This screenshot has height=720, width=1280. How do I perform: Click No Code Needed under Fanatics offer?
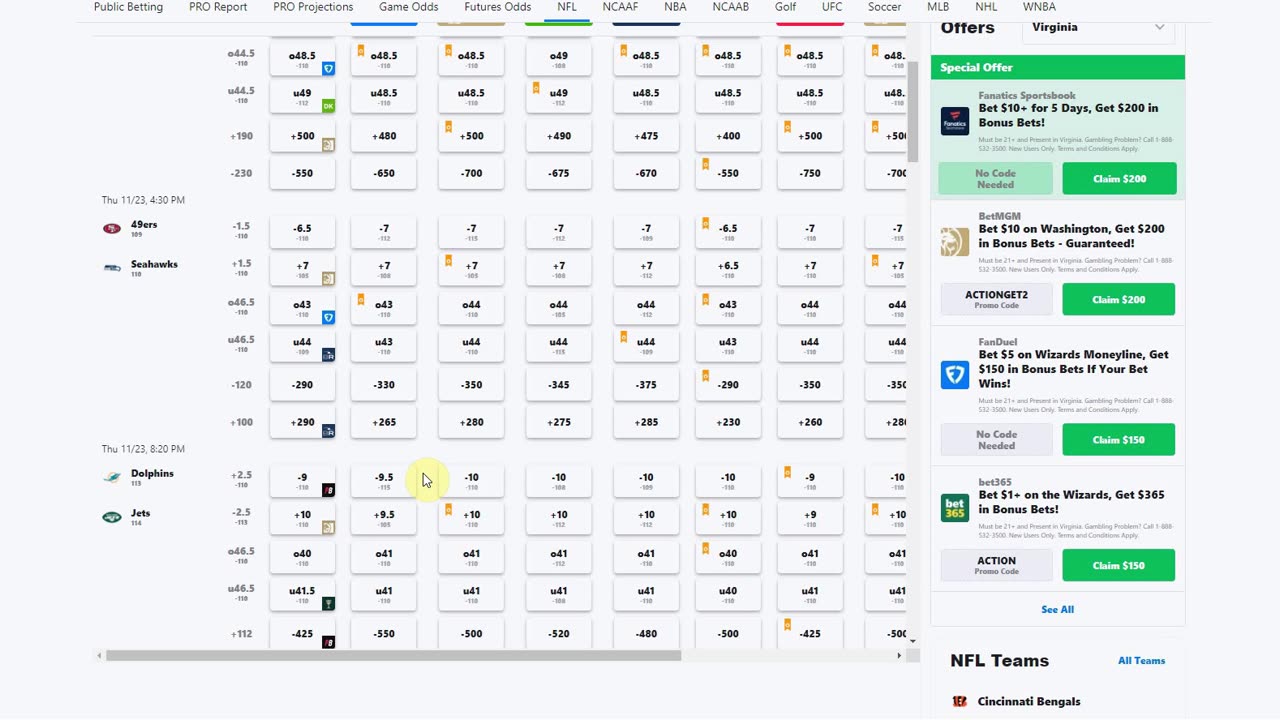click(996, 179)
